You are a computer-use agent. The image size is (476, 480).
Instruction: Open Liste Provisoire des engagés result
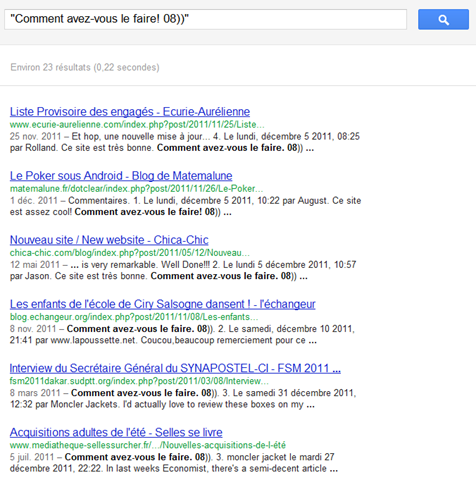[130, 112]
